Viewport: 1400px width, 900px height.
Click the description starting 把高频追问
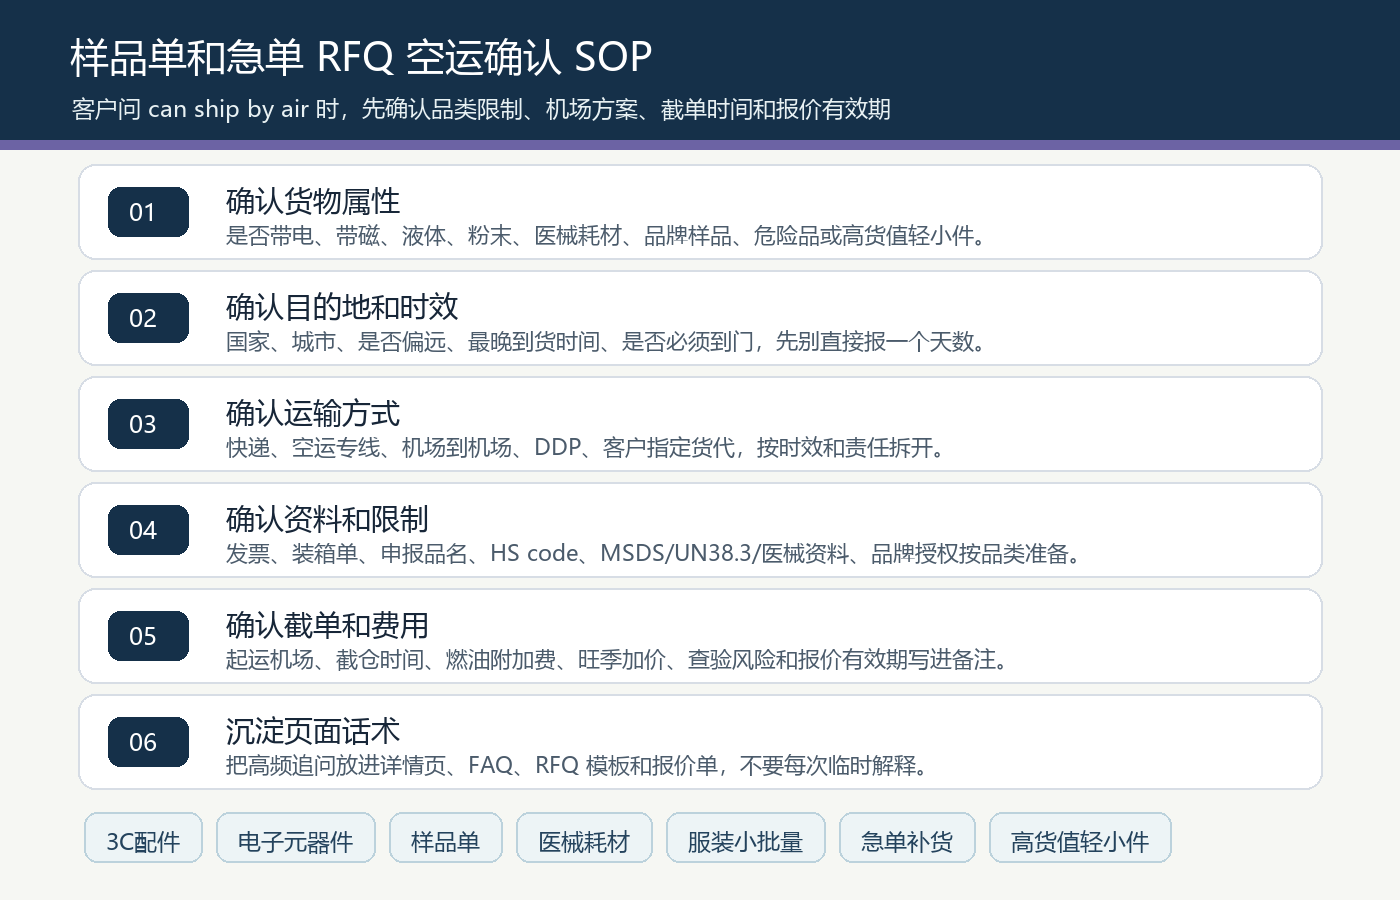pyautogui.click(x=579, y=766)
